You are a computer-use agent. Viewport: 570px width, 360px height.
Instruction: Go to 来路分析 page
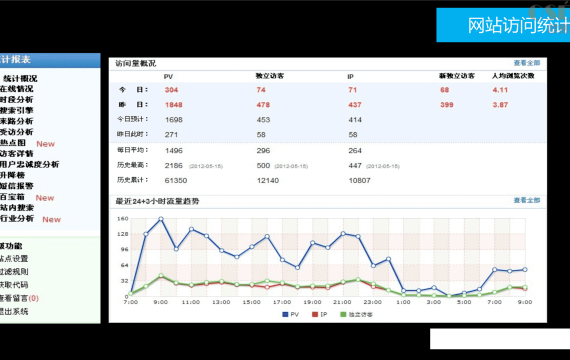click(x=17, y=121)
